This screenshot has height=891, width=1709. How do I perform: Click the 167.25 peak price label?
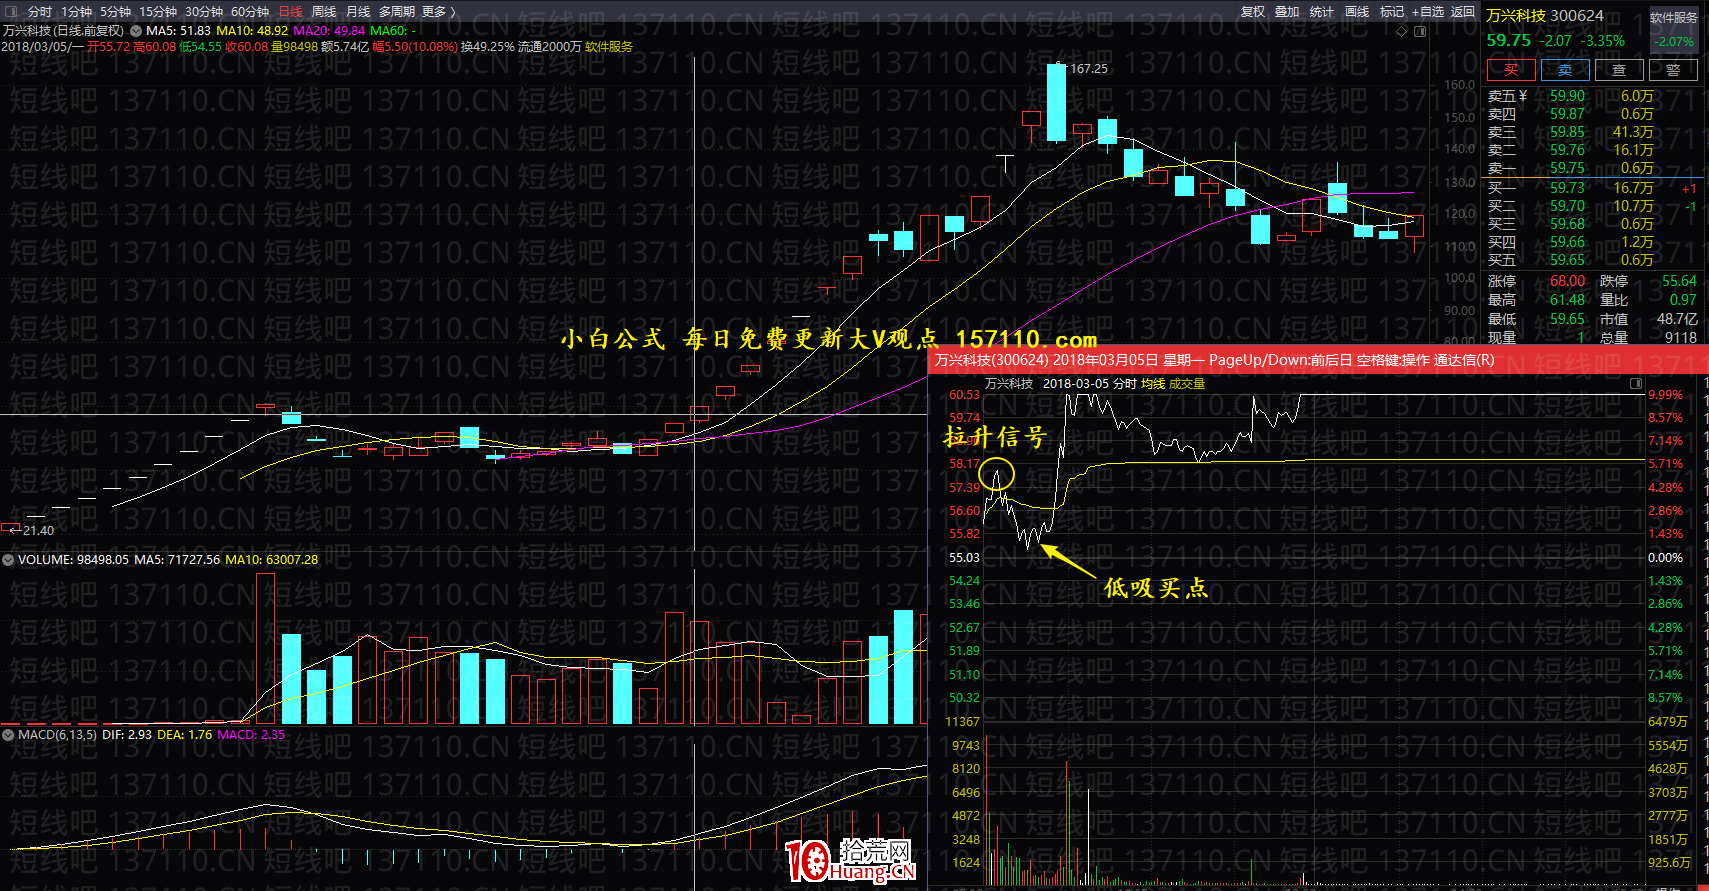pyautogui.click(x=1089, y=69)
